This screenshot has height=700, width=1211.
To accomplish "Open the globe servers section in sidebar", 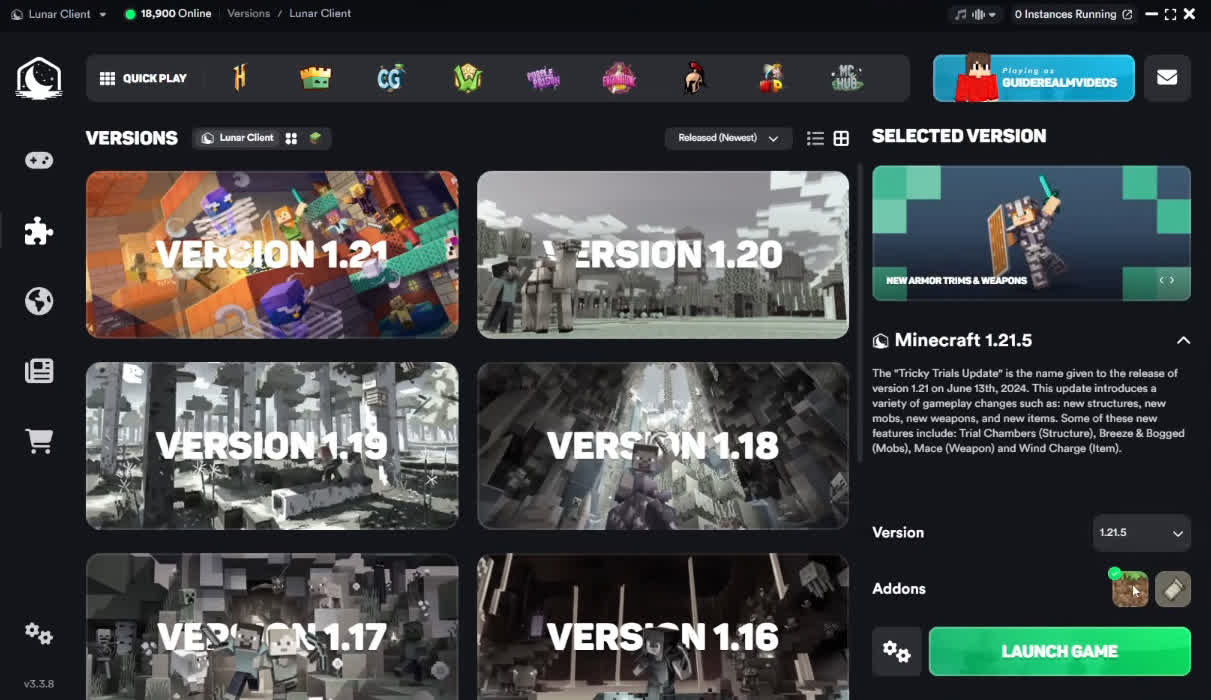I will pyautogui.click(x=39, y=301).
